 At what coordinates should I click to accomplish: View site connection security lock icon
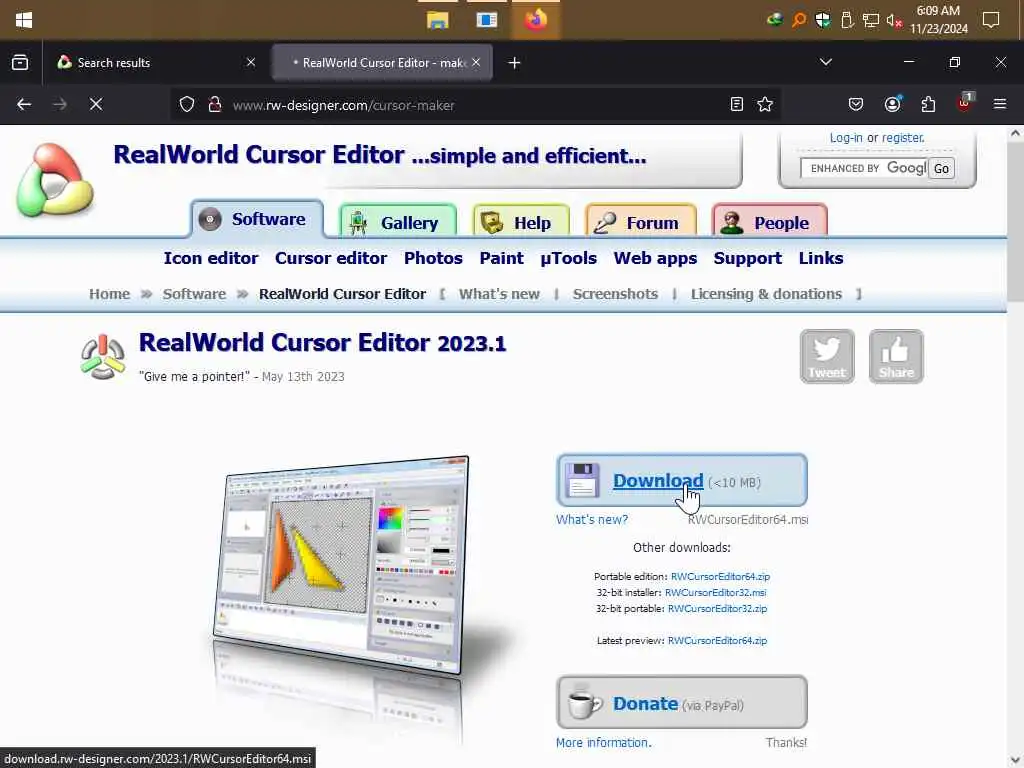pos(214,104)
